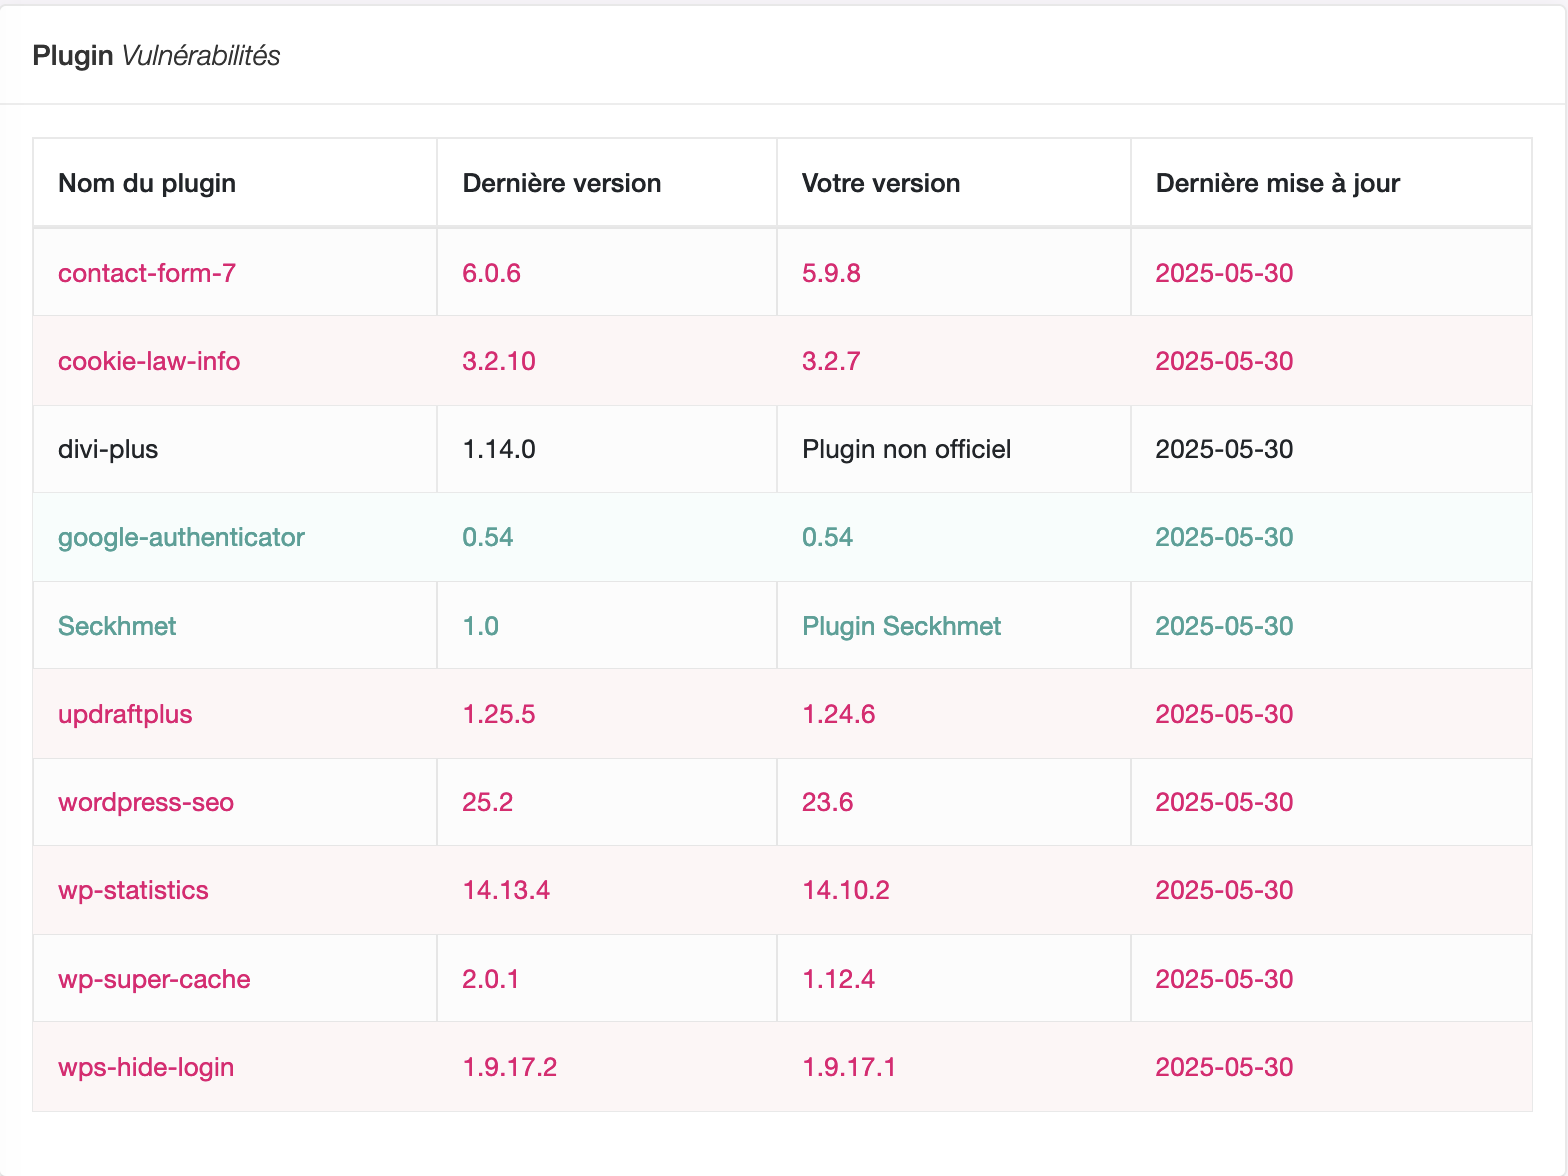Click the update date in updraftplus row
This screenshot has height=1176, width=1568.
[1224, 714]
